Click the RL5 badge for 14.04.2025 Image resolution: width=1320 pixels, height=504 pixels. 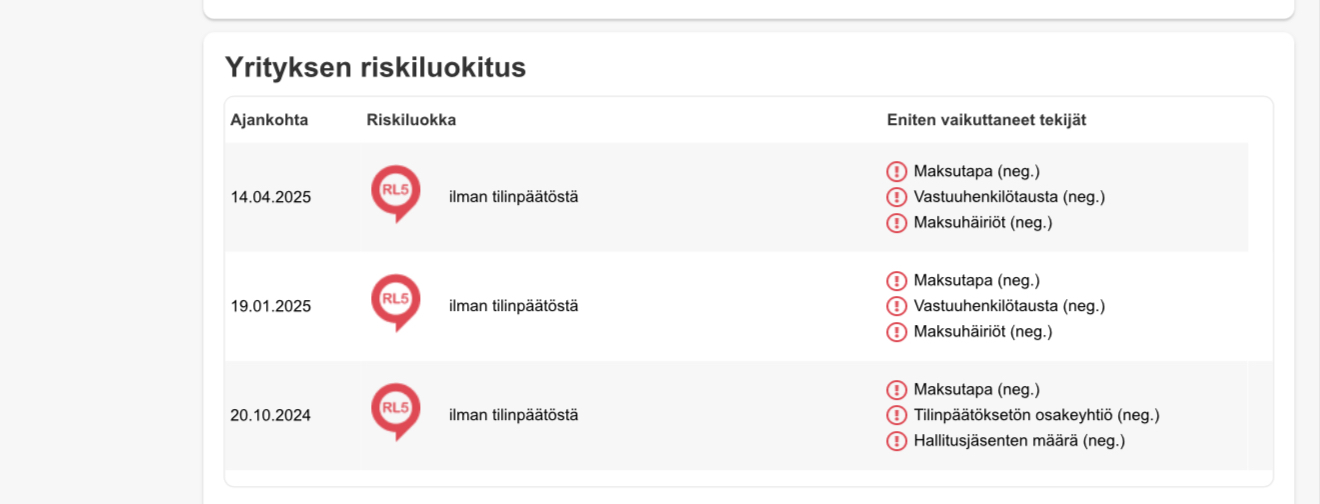point(395,192)
